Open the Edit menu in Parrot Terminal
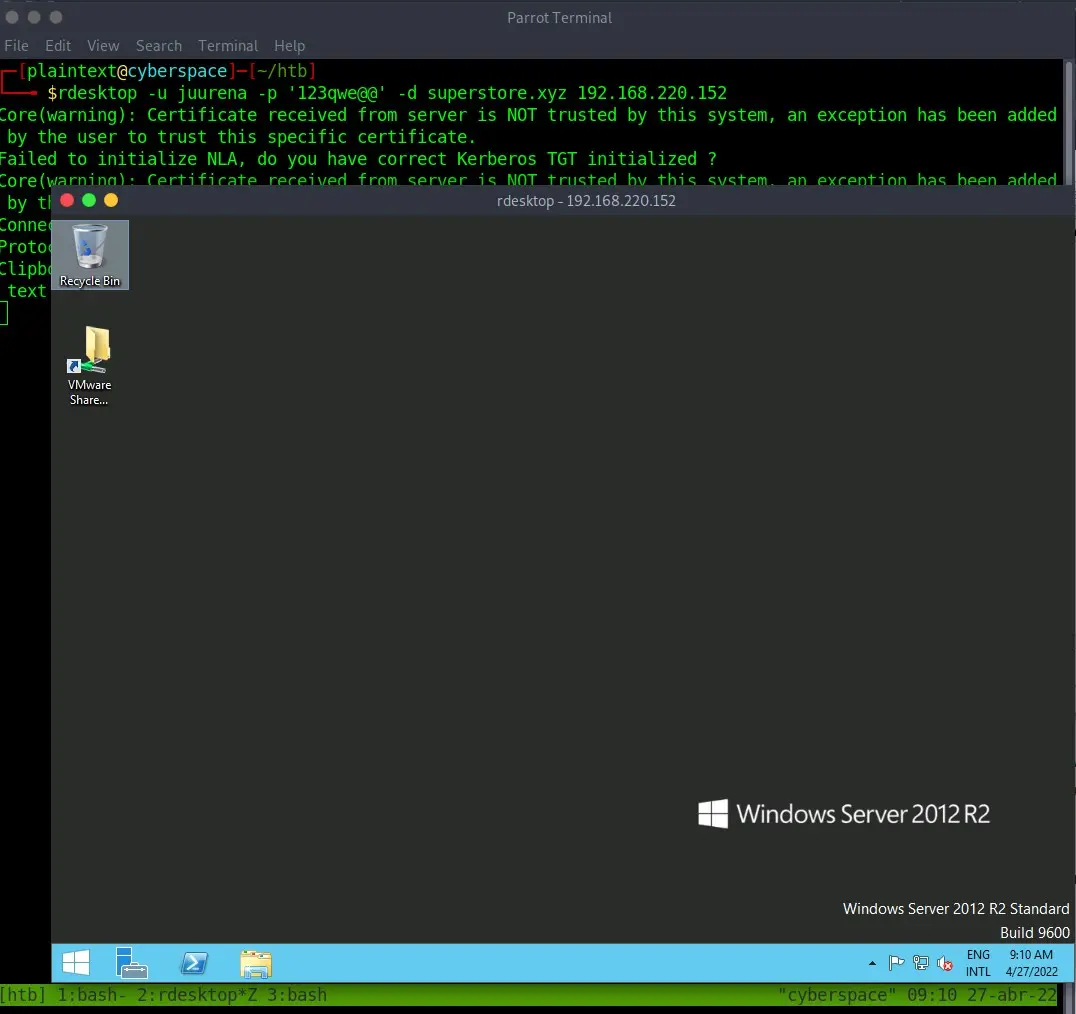Image resolution: width=1076 pixels, height=1014 pixels. (58, 46)
